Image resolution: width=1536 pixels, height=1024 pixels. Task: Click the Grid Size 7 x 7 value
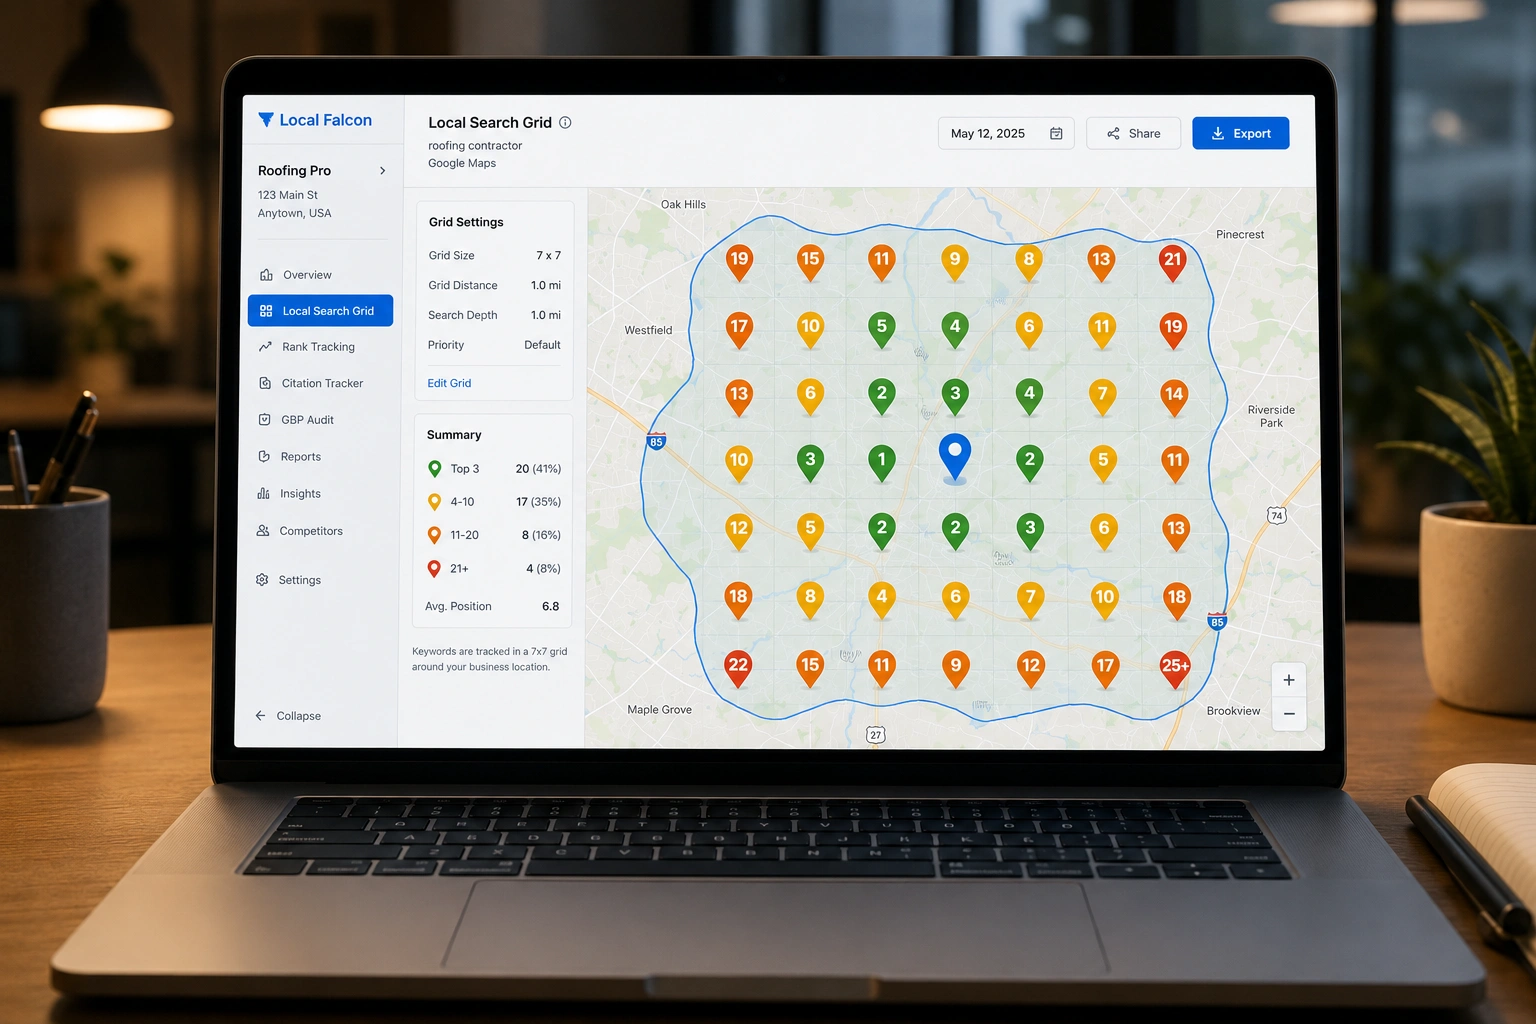[548, 256]
